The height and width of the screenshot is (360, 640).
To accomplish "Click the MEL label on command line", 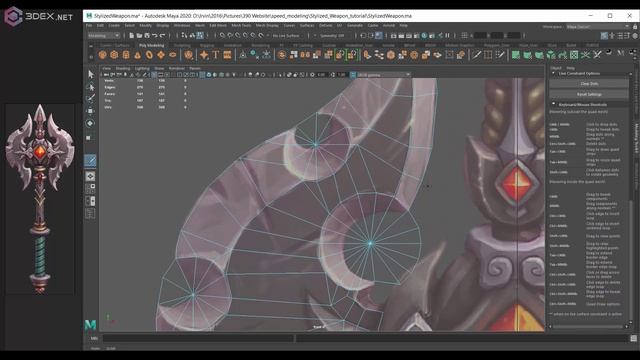I will [94, 338].
